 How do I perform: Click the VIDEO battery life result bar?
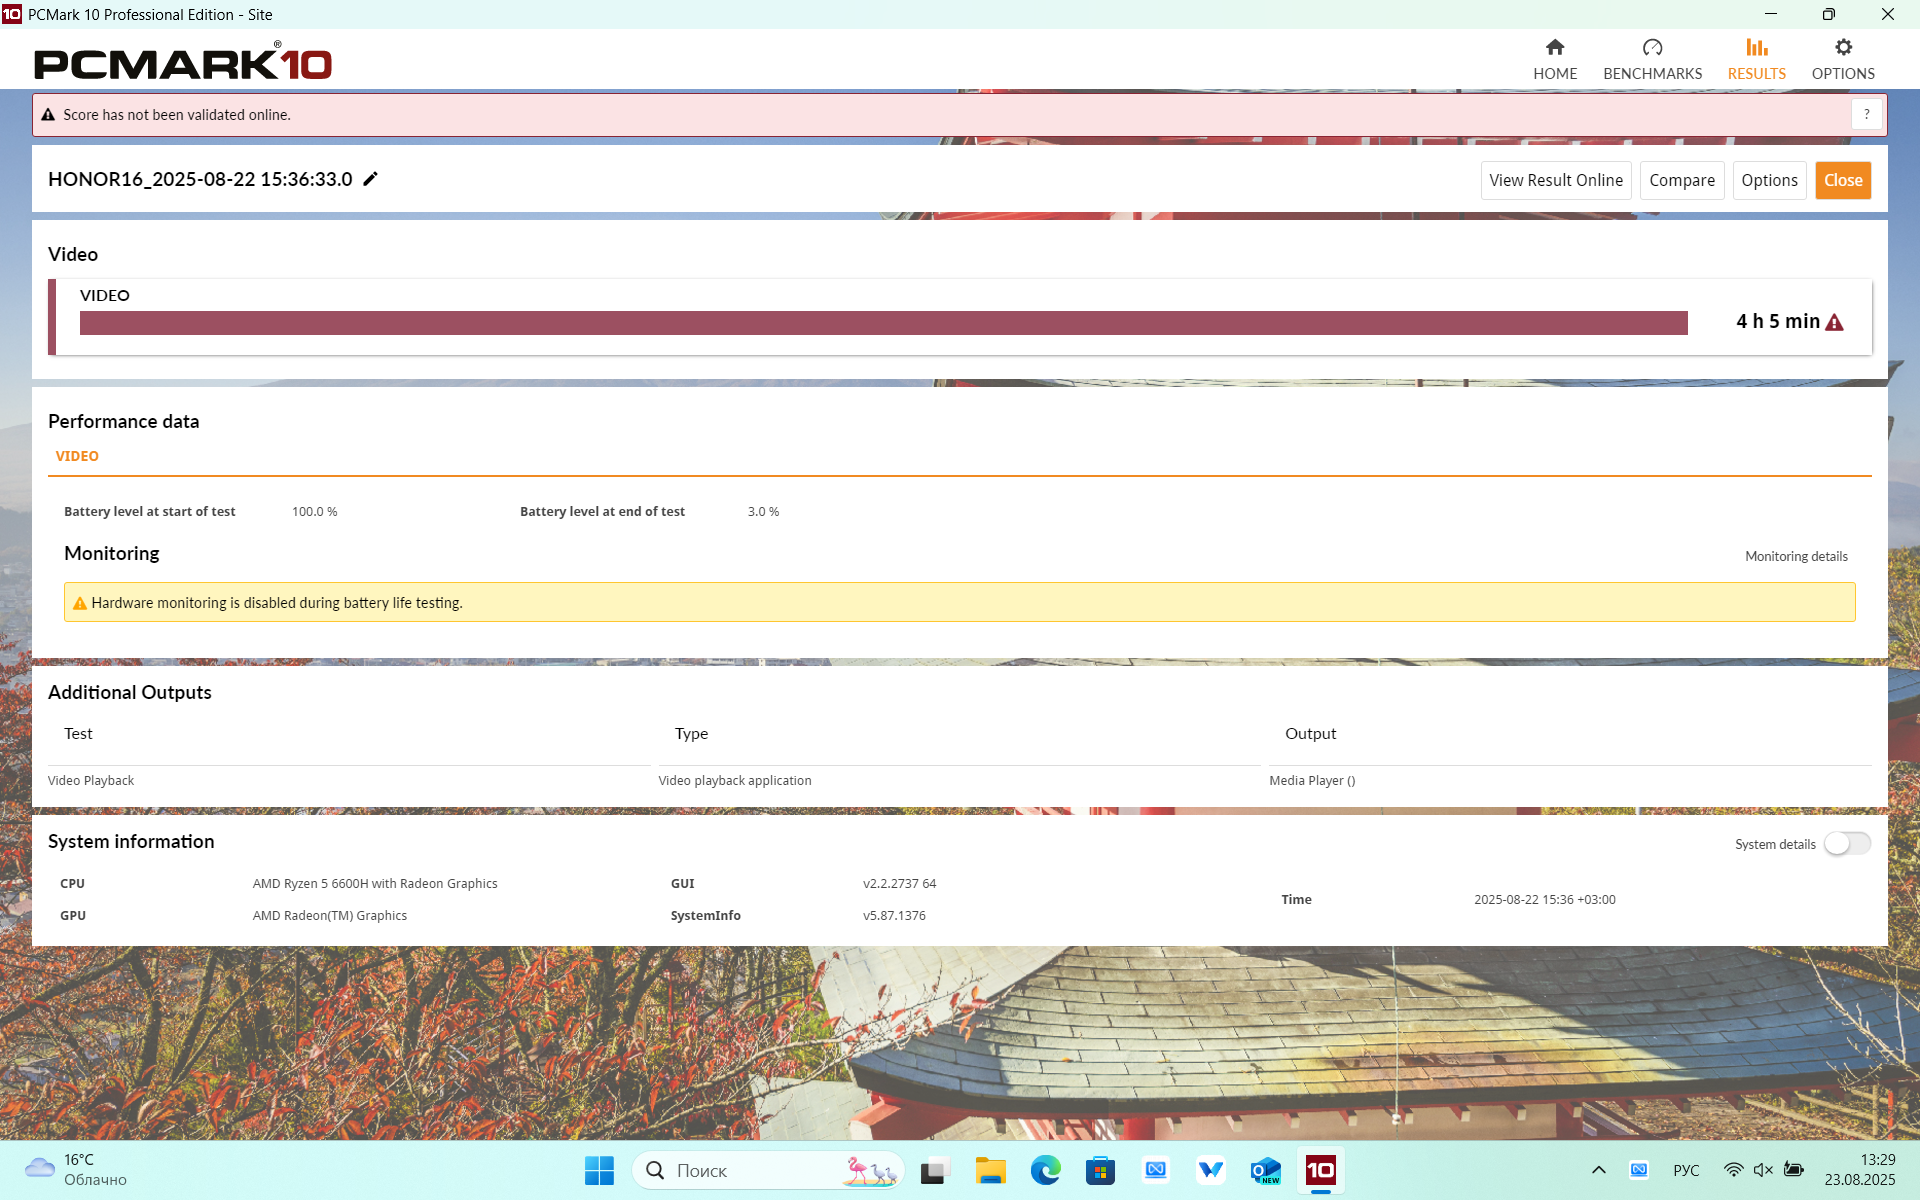[883, 322]
